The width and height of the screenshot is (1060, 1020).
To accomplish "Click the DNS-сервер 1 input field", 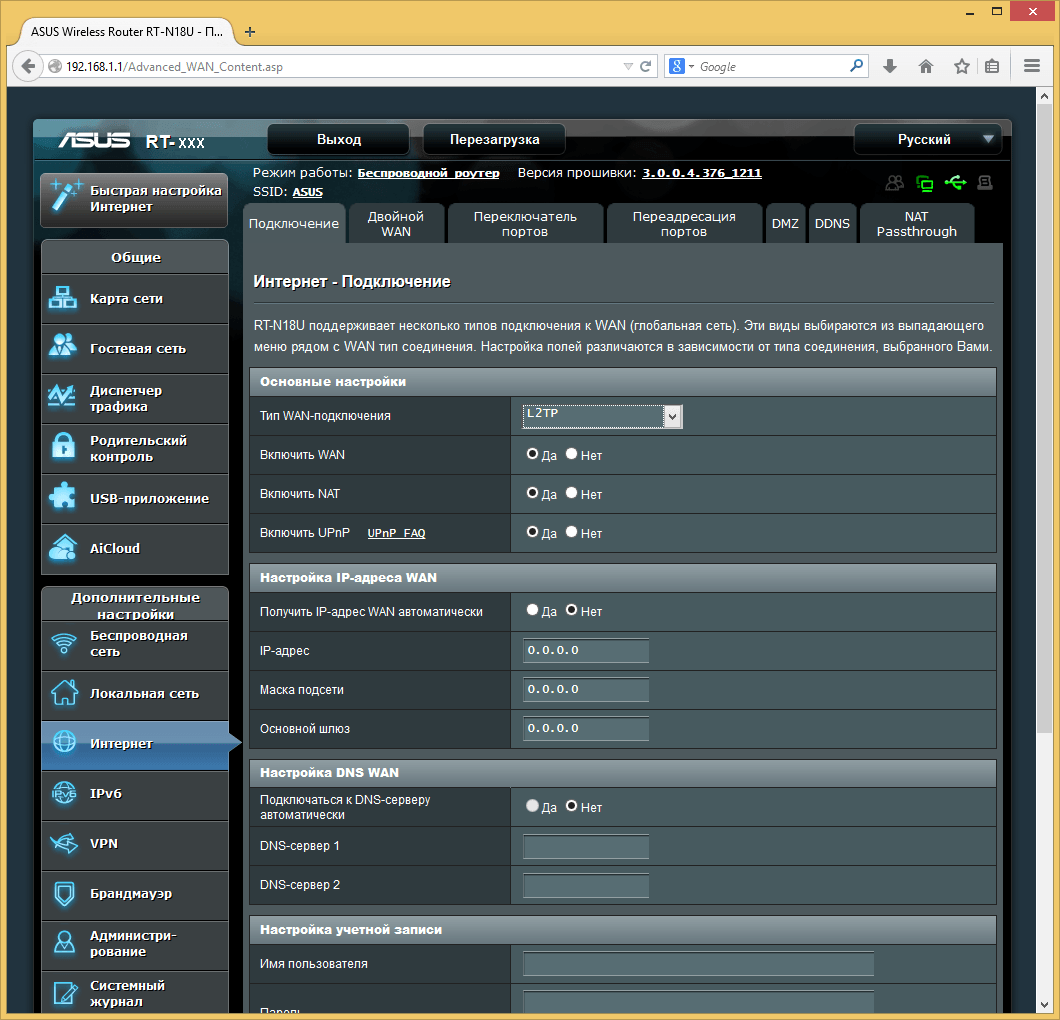I will (586, 847).
